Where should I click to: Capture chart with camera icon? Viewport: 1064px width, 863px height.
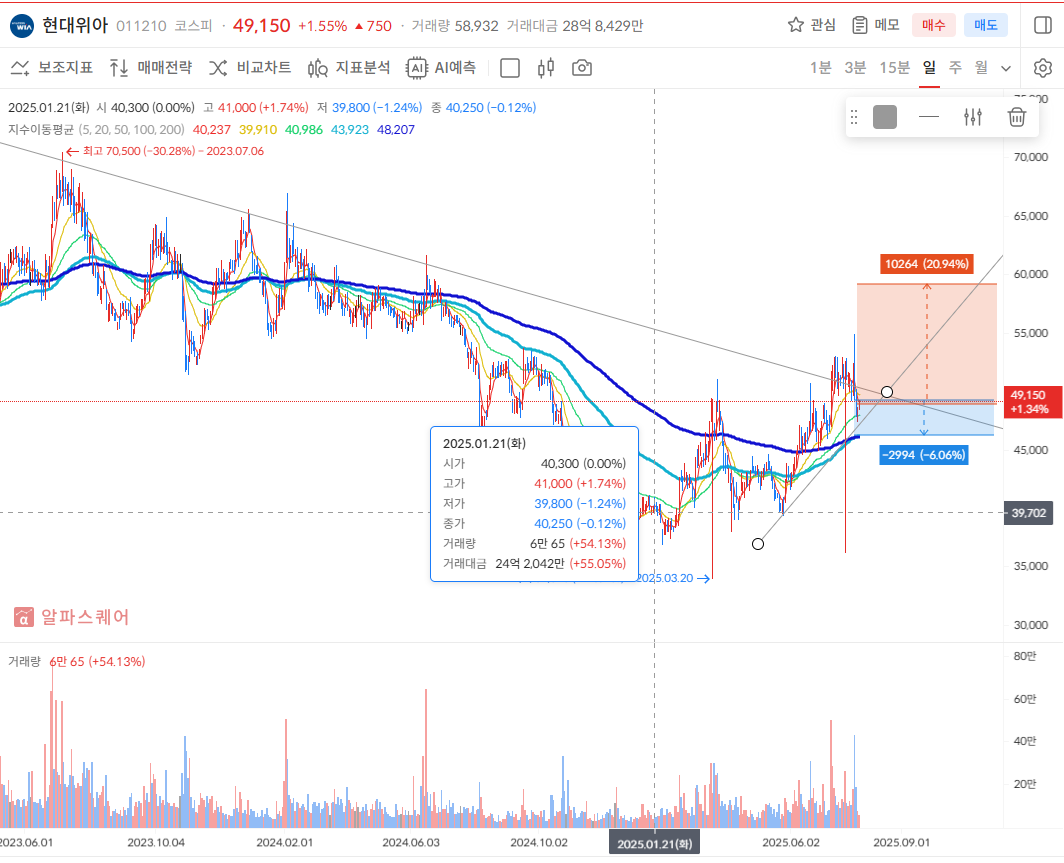[582, 68]
